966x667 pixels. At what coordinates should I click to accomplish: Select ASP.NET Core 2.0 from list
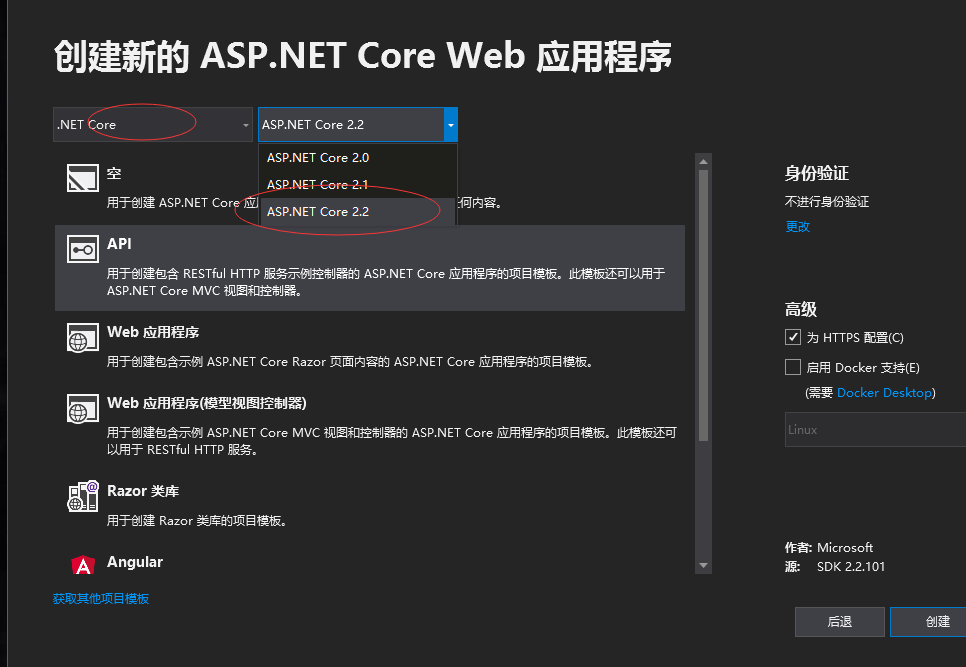[x=318, y=158]
